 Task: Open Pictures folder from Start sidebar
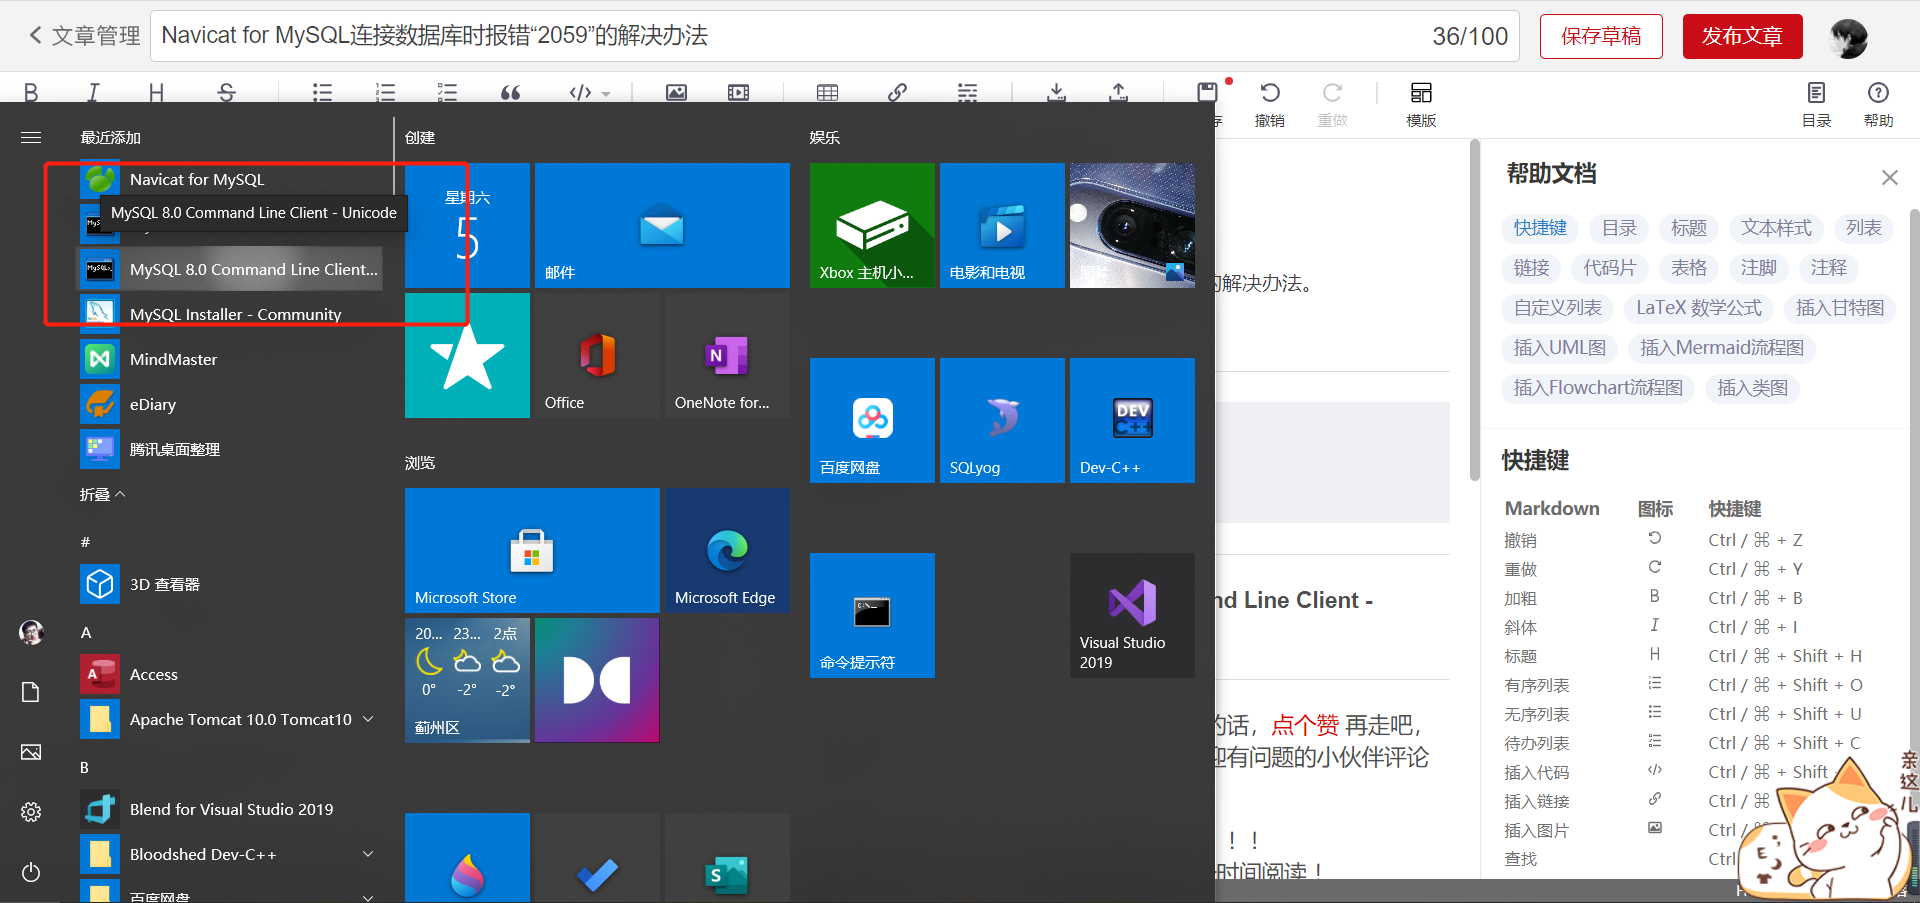pyautogui.click(x=31, y=752)
